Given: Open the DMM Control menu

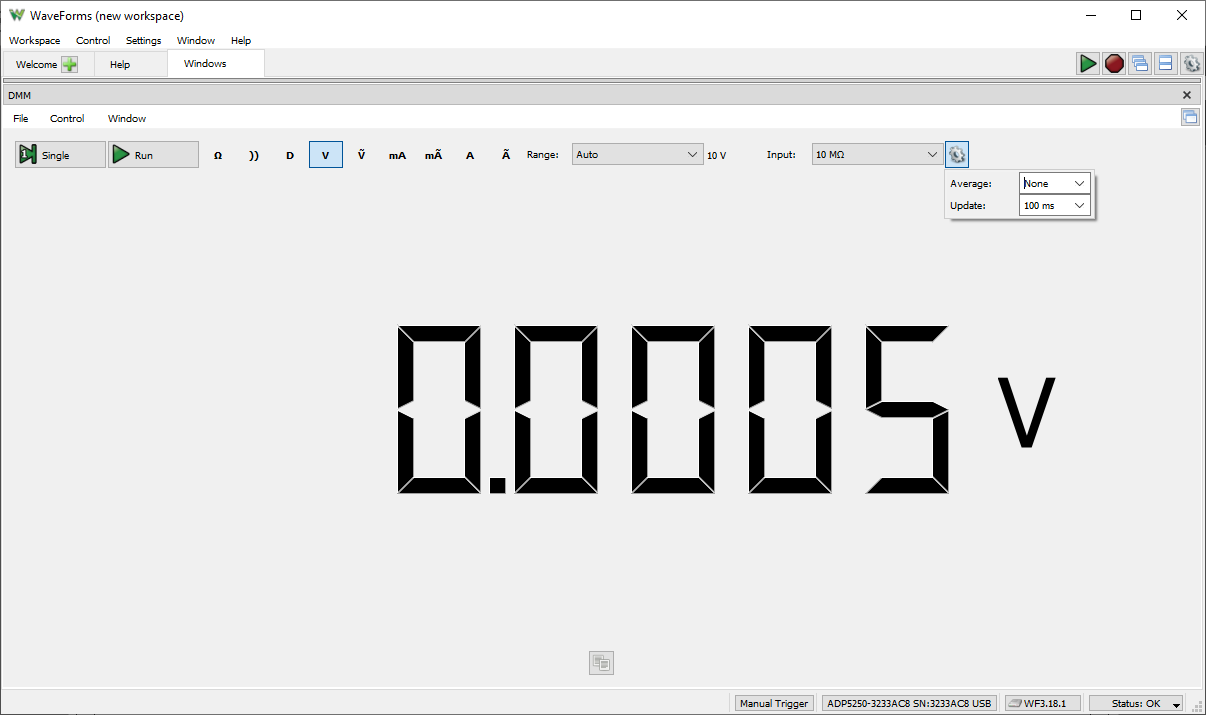Looking at the screenshot, I should pos(67,118).
